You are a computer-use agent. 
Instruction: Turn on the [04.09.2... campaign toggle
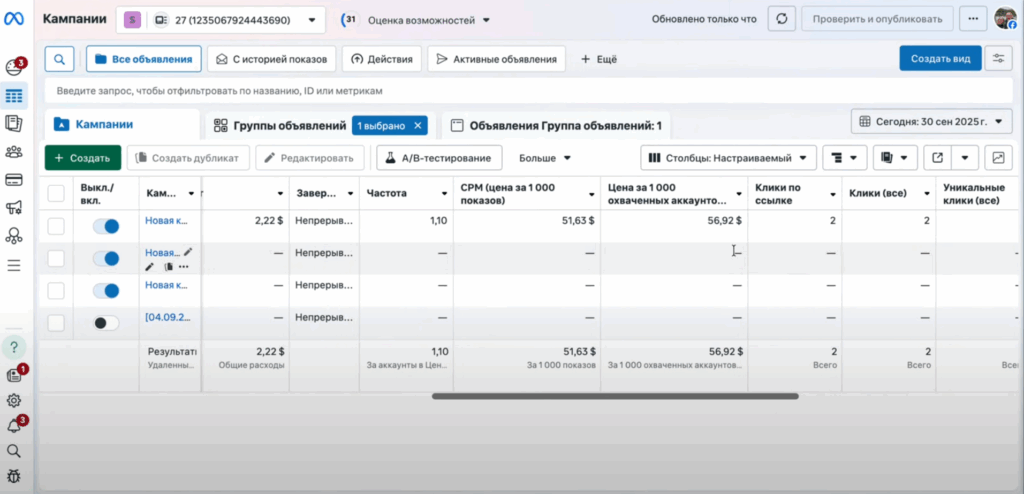click(x=106, y=322)
